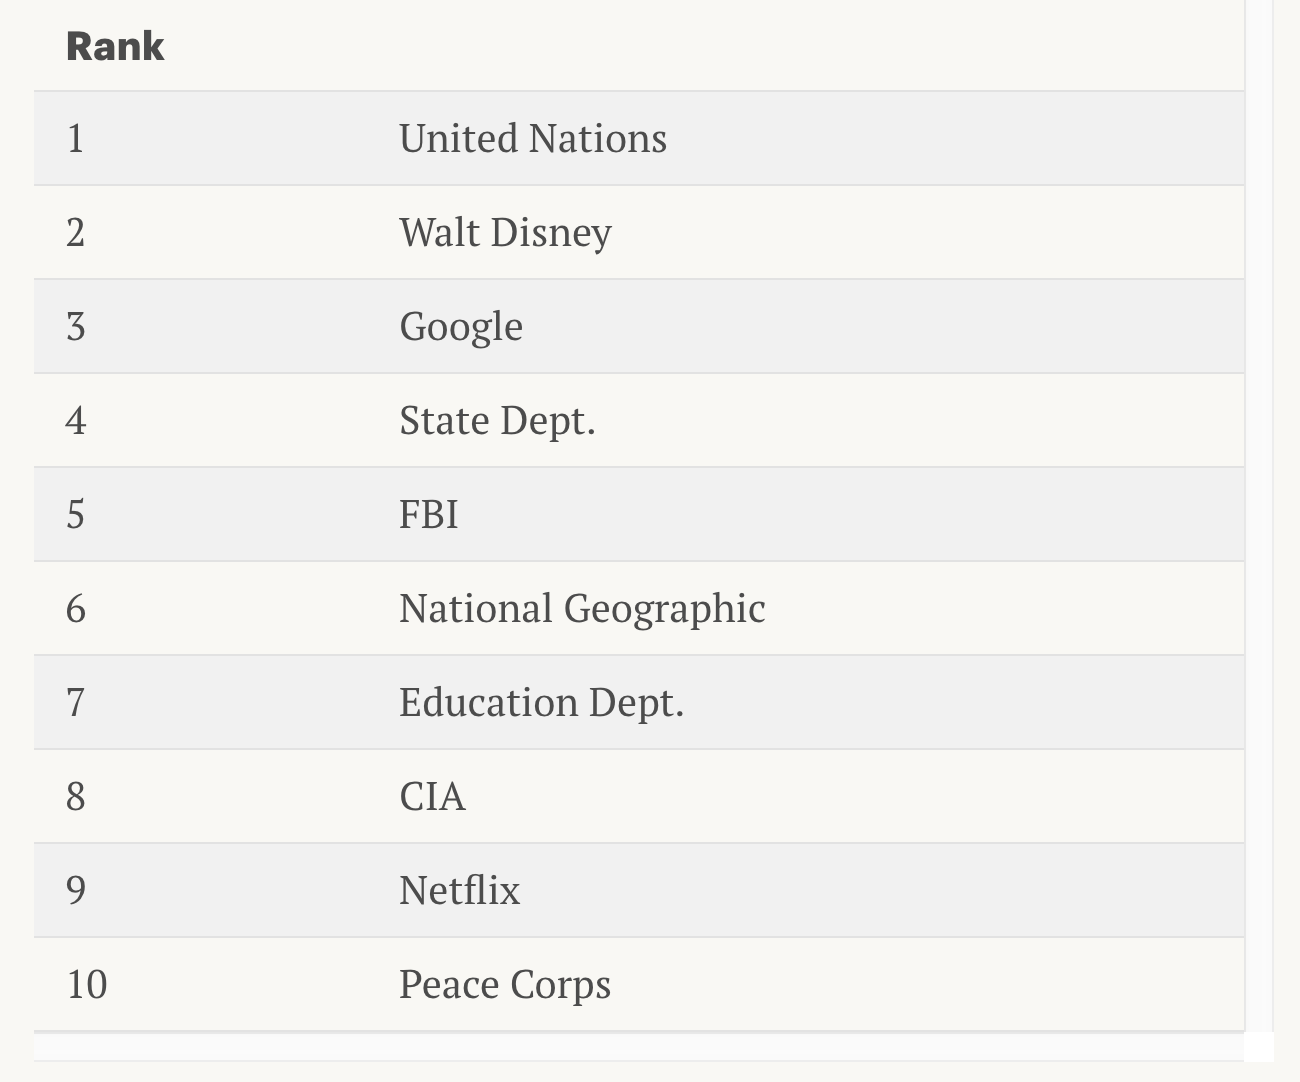Select rank number 6 cell

(75, 609)
